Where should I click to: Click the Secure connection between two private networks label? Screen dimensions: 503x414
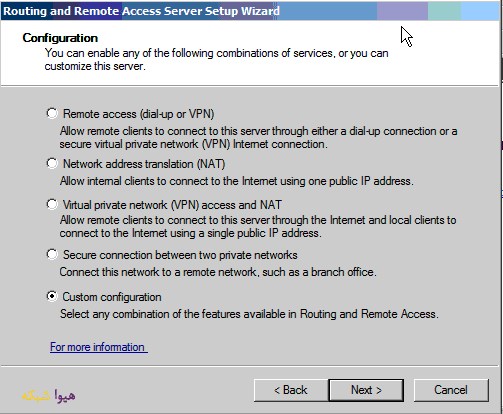click(x=180, y=255)
